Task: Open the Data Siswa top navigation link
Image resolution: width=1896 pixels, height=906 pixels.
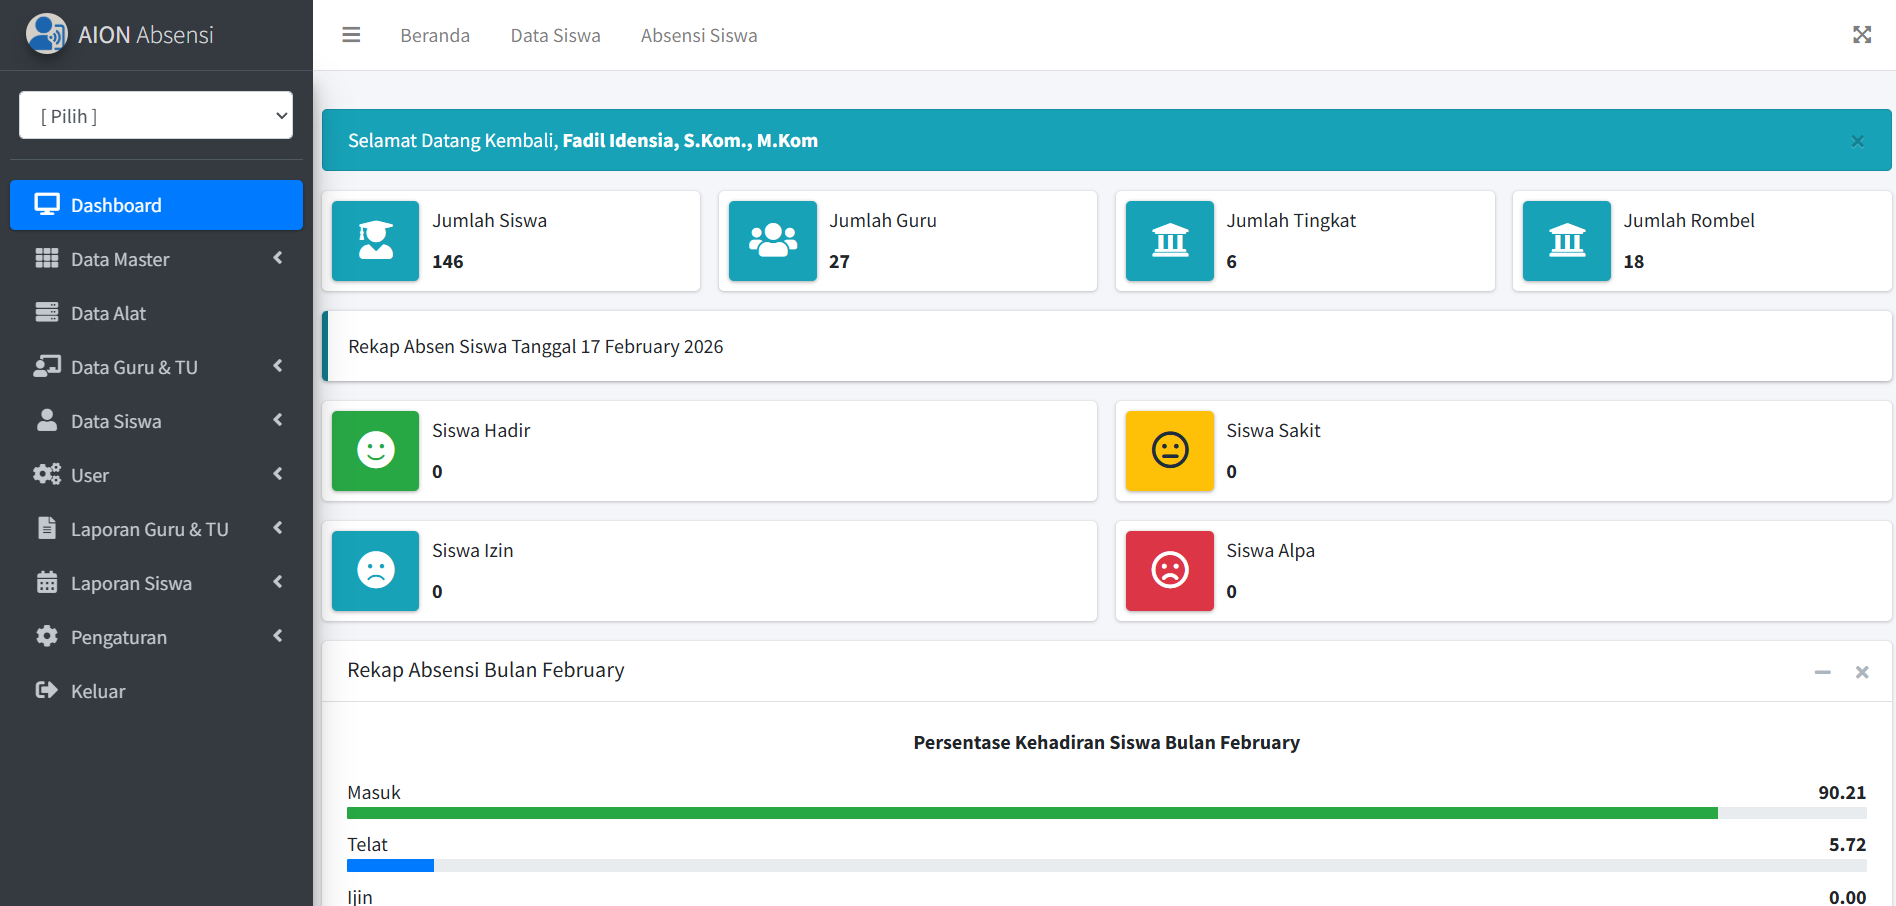Action: (555, 36)
